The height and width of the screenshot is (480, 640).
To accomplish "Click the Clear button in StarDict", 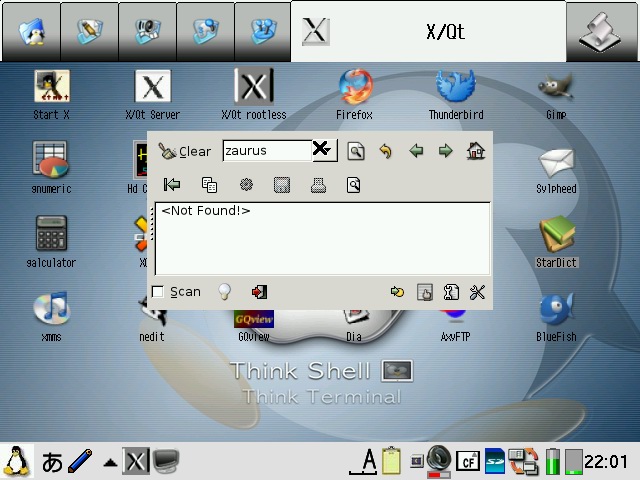I will (185, 152).
